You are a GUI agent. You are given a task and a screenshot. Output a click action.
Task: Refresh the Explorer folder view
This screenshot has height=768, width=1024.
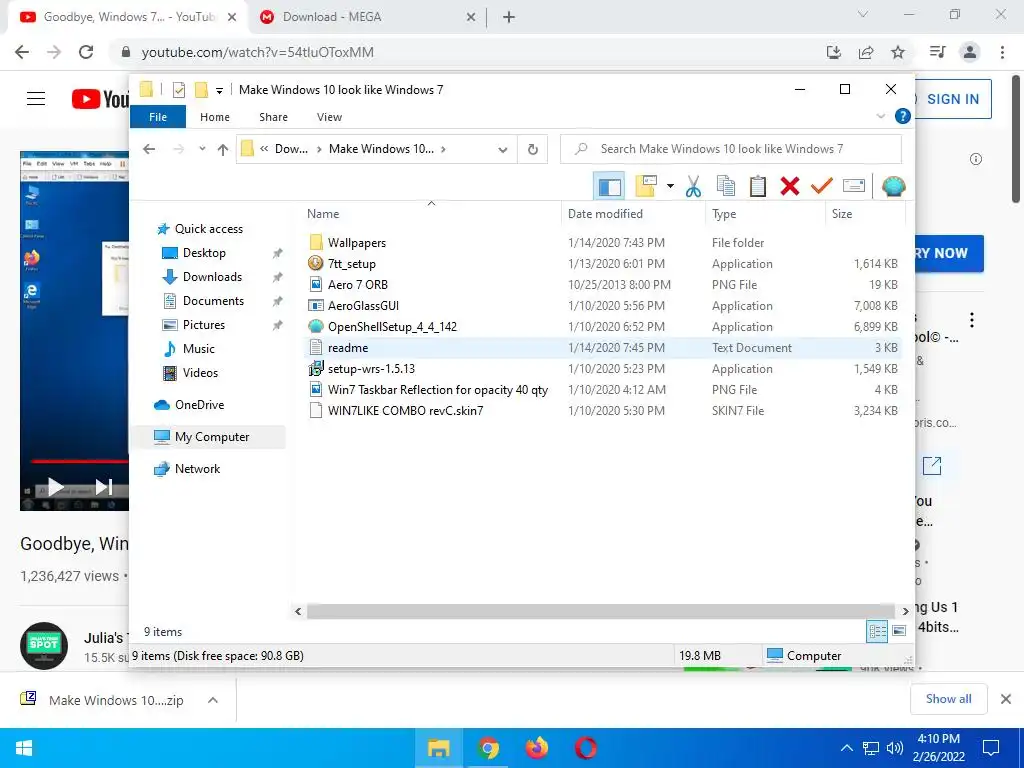pos(533,150)
